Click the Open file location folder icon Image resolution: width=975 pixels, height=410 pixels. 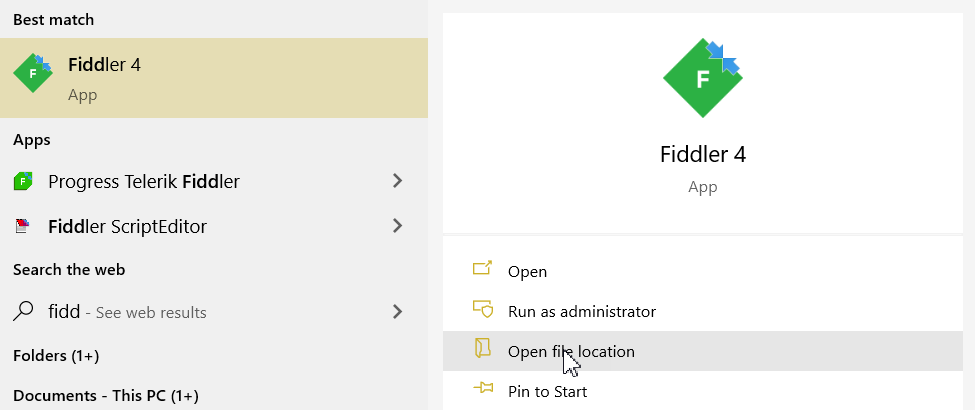point(482,351)
